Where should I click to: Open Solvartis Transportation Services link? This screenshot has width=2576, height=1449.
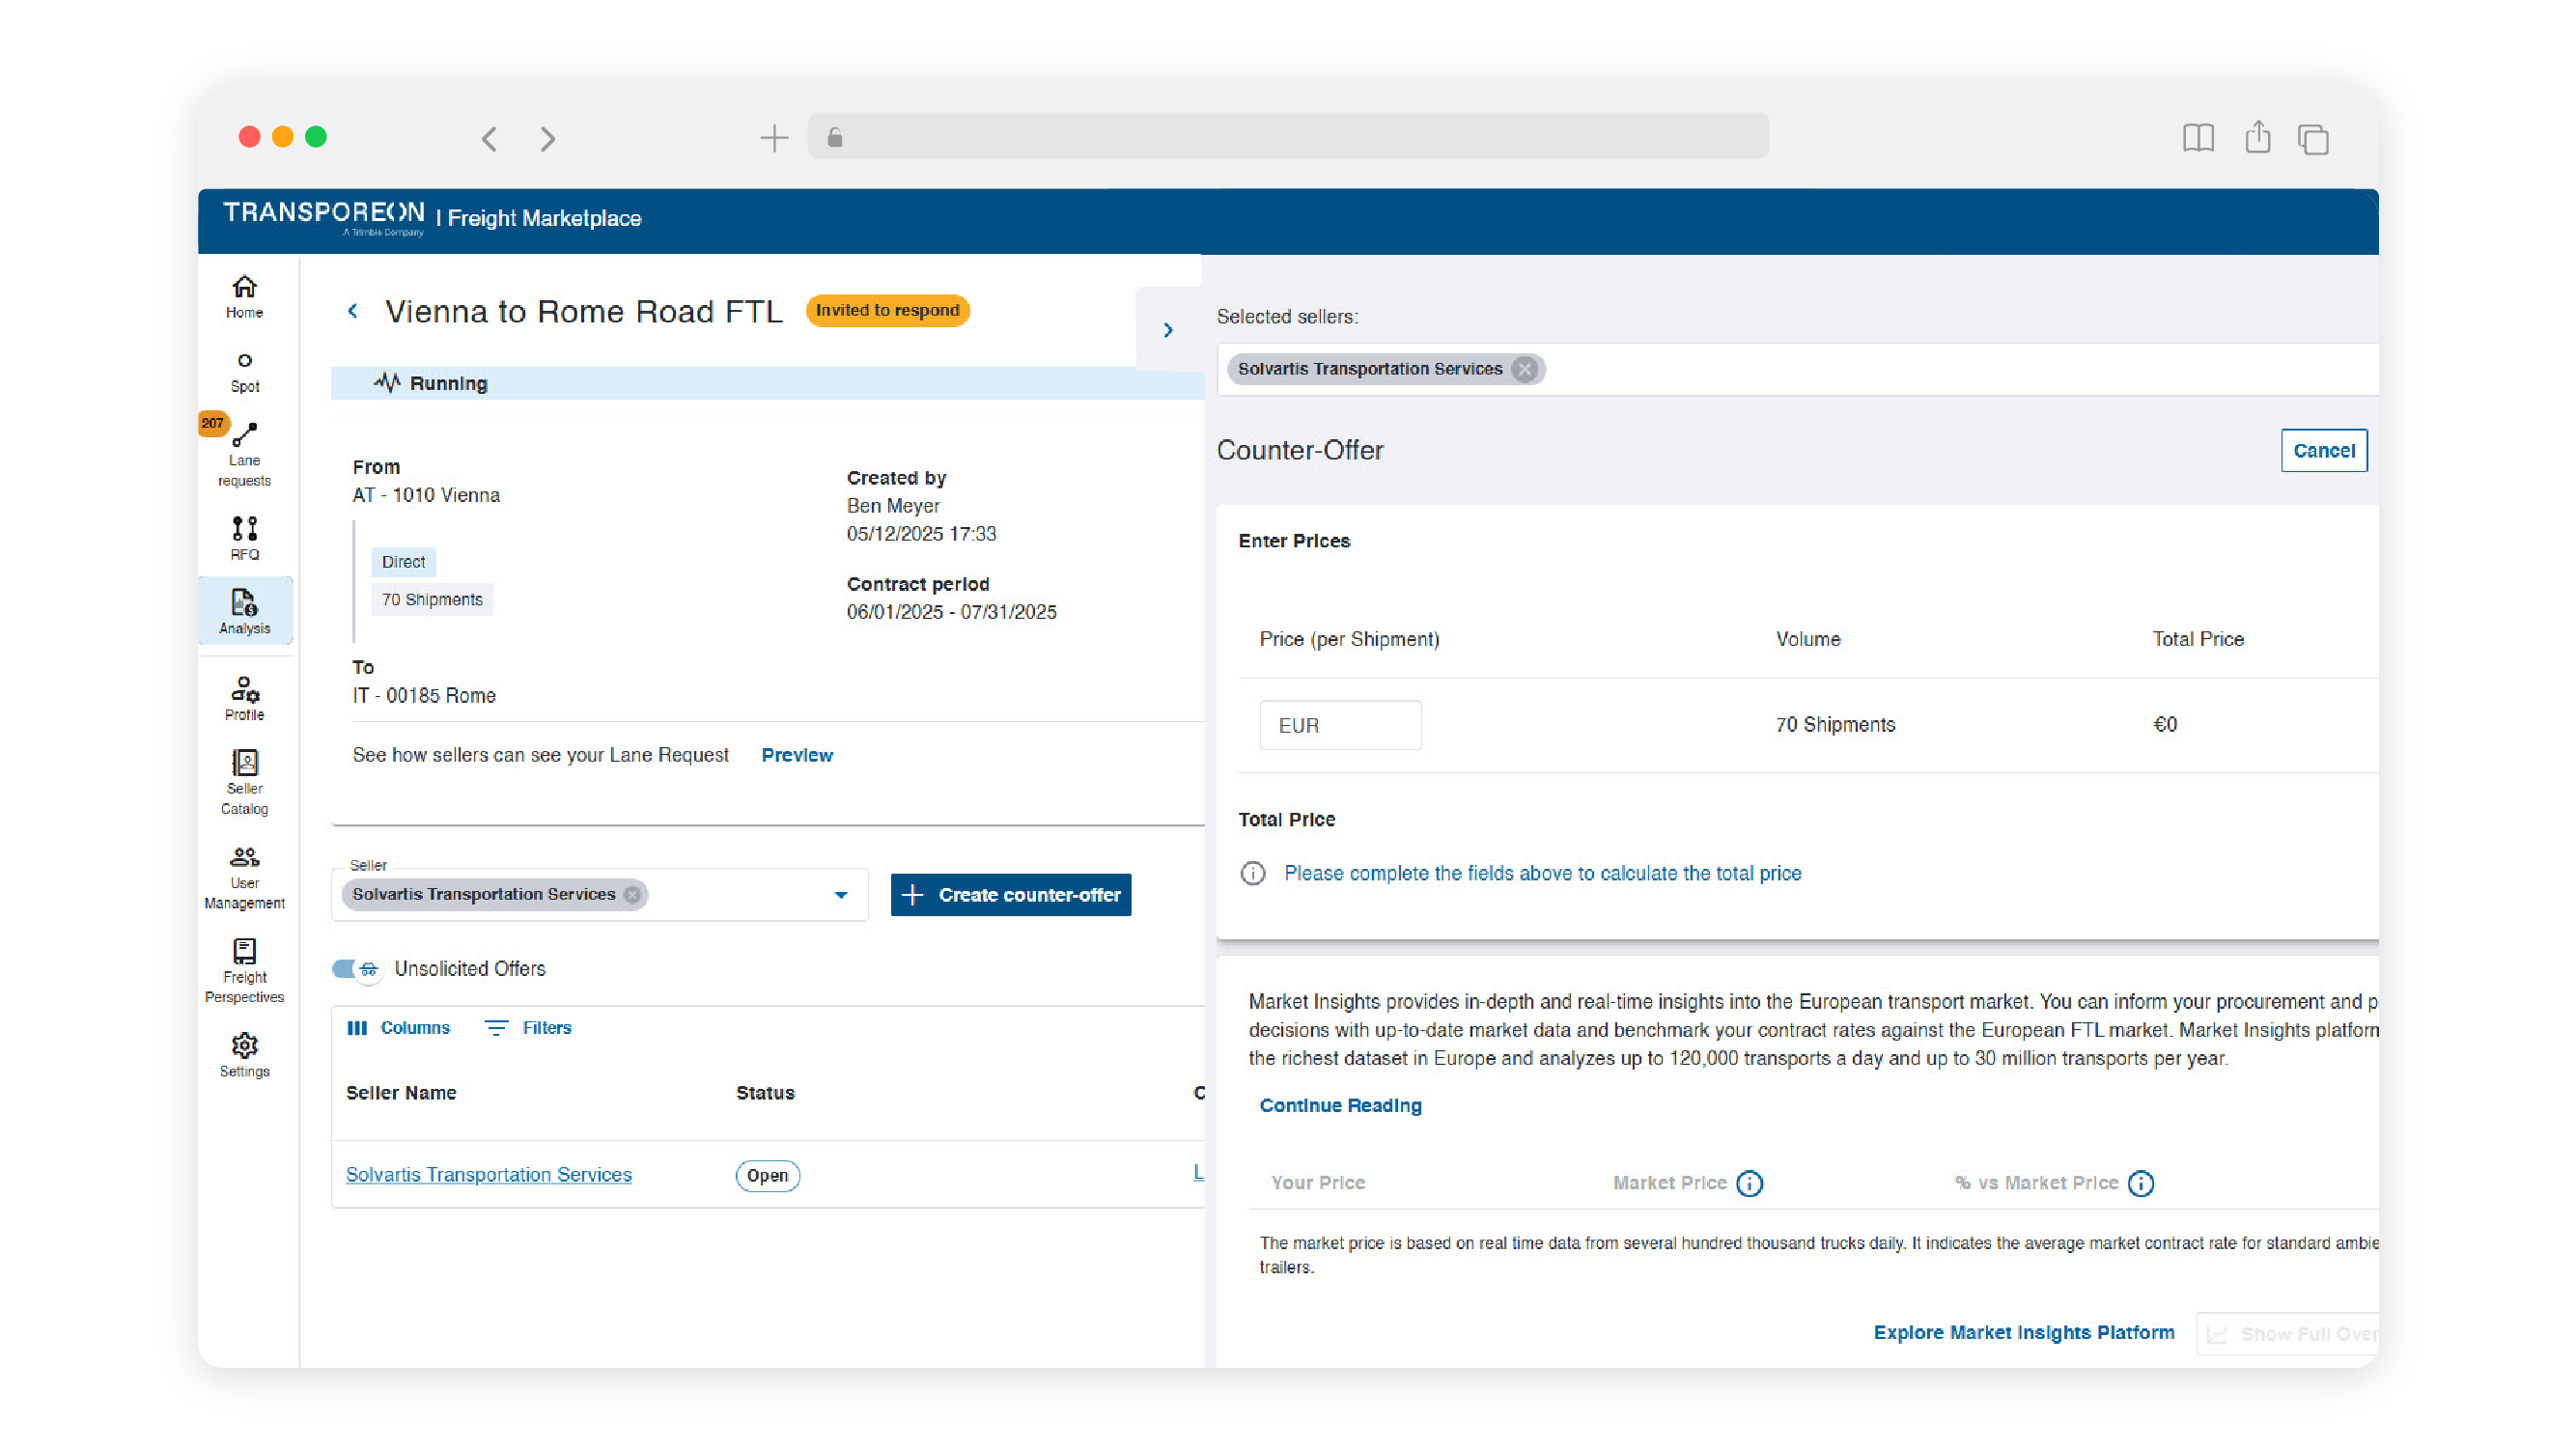click(488, 1174)
